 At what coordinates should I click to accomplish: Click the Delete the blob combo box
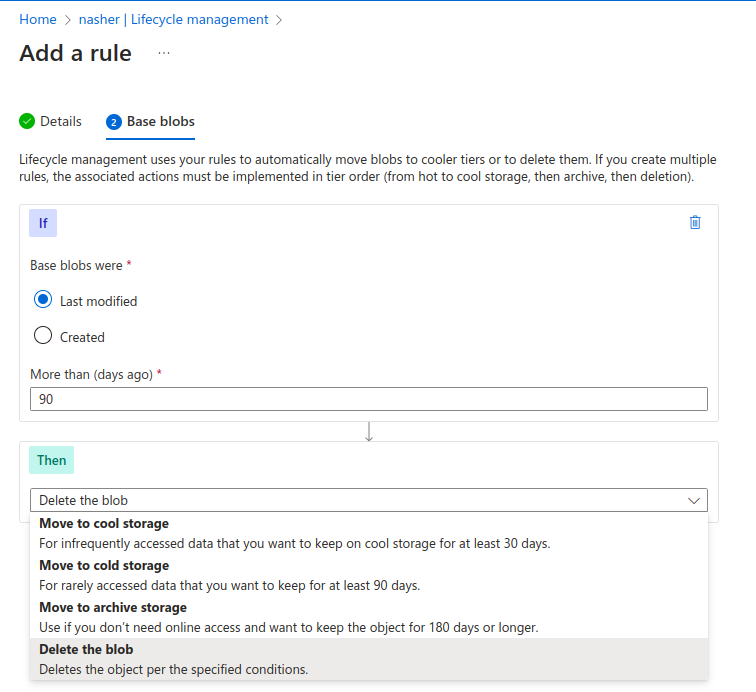tap(360, 500)
